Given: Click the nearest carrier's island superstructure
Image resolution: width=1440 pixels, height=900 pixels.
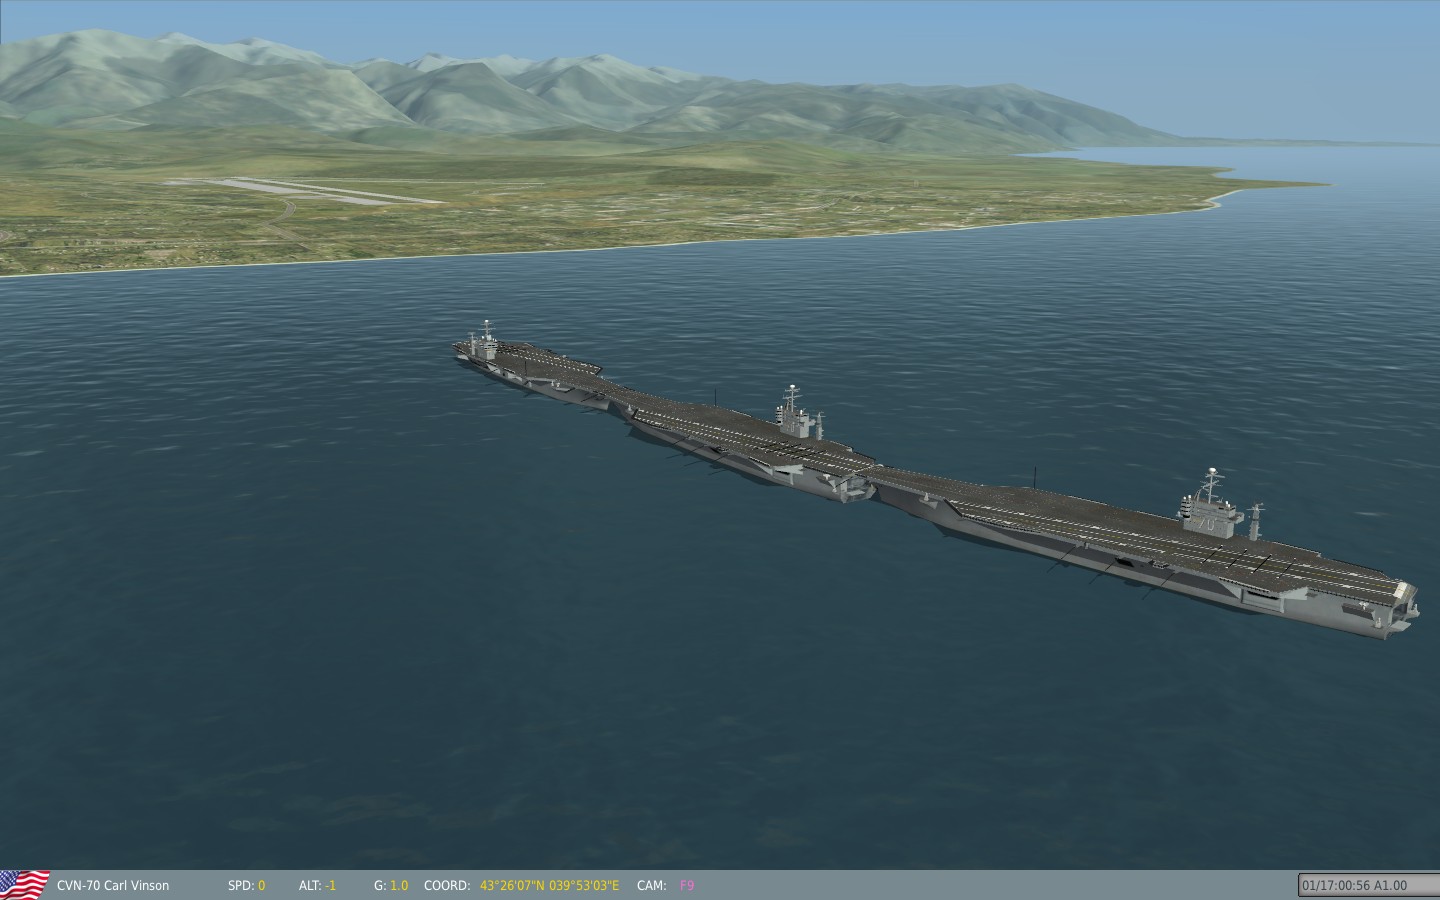Looking at the screenshot, I should click(x=1211, y=515).
